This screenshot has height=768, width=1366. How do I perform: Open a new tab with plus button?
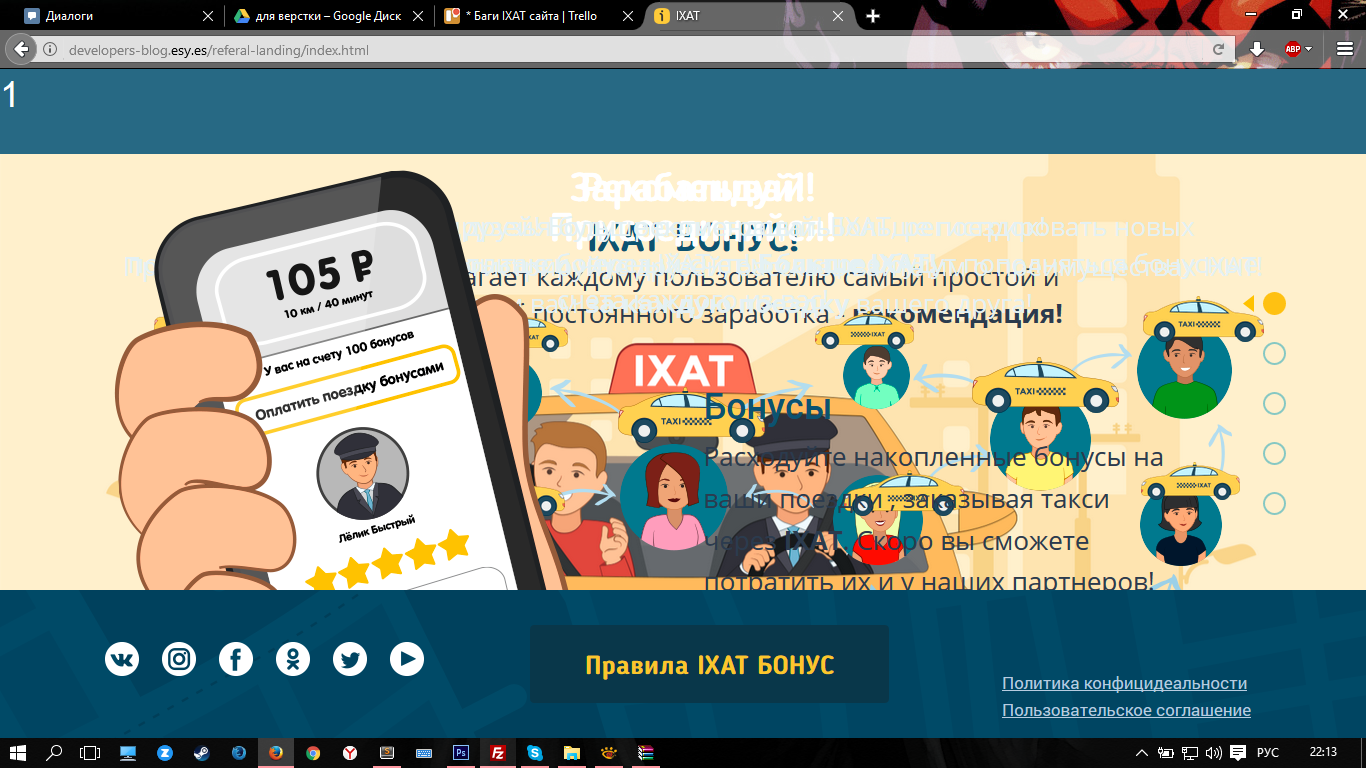click(873, 16)
